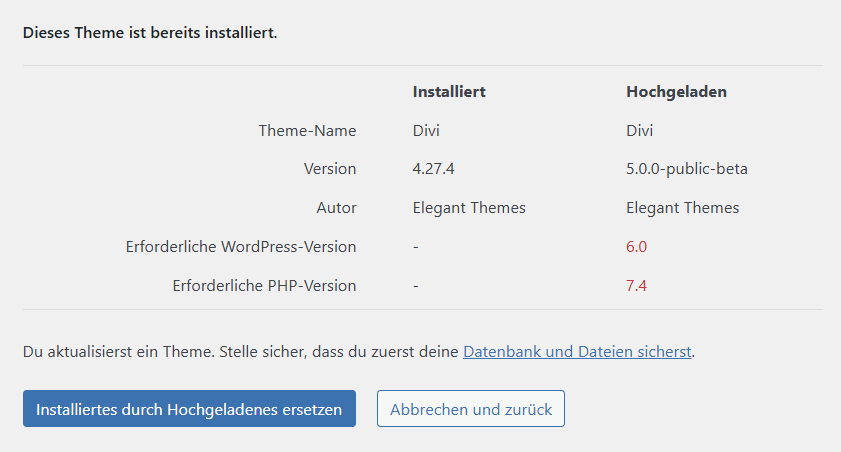Viewport: 841px width, 452px height.
Task: Click the red required PHP version 7.4
Action: (636, 286)
